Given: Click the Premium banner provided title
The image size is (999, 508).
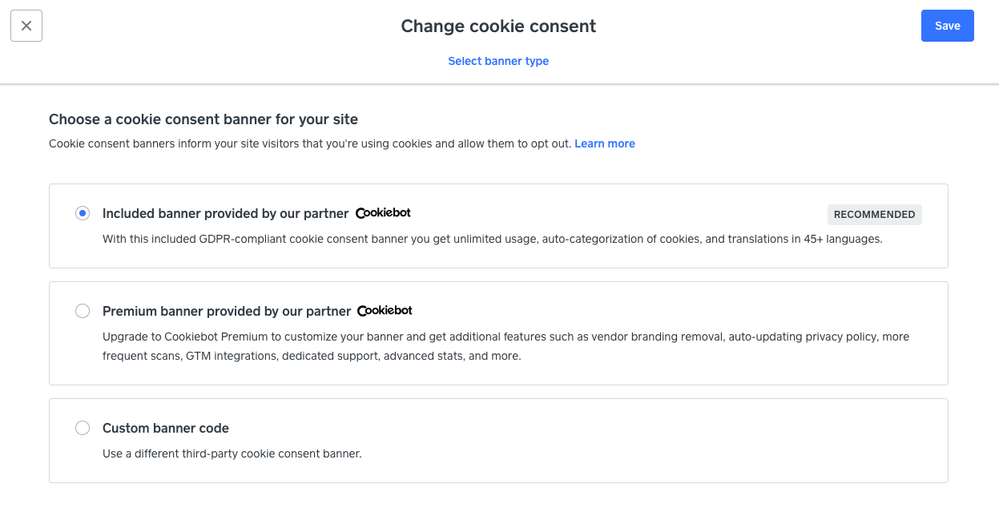Looking at the screenshot, I should pyautogui.click(x=226, y=311).
